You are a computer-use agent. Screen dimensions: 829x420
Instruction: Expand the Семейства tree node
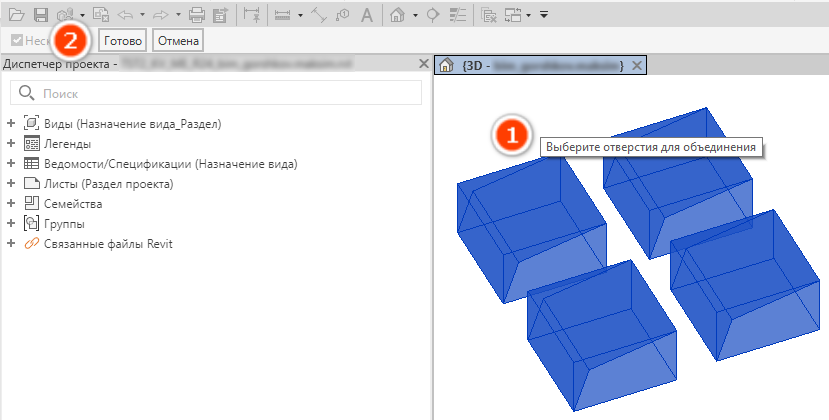pyautogui.click(x=11, y=204)
